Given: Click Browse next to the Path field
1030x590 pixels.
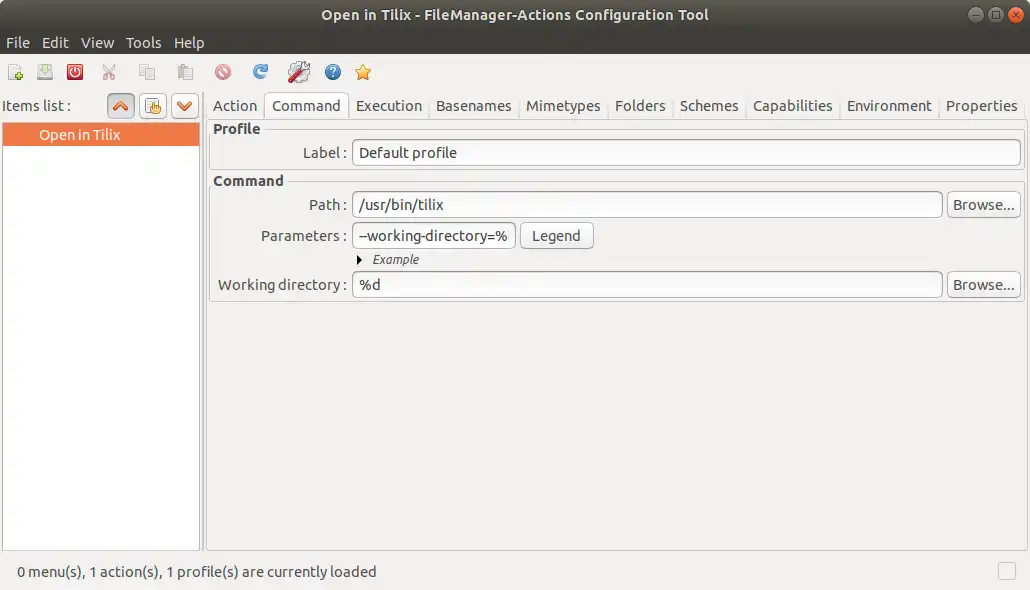Looking at the screenshot, I should [983, 205].
